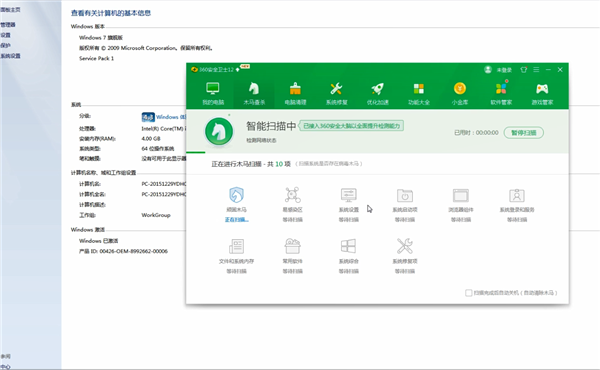The width and height of the screenshot is (600, 370).
Task: Click the 正在扫描 status text
Action: coord(236,220)
